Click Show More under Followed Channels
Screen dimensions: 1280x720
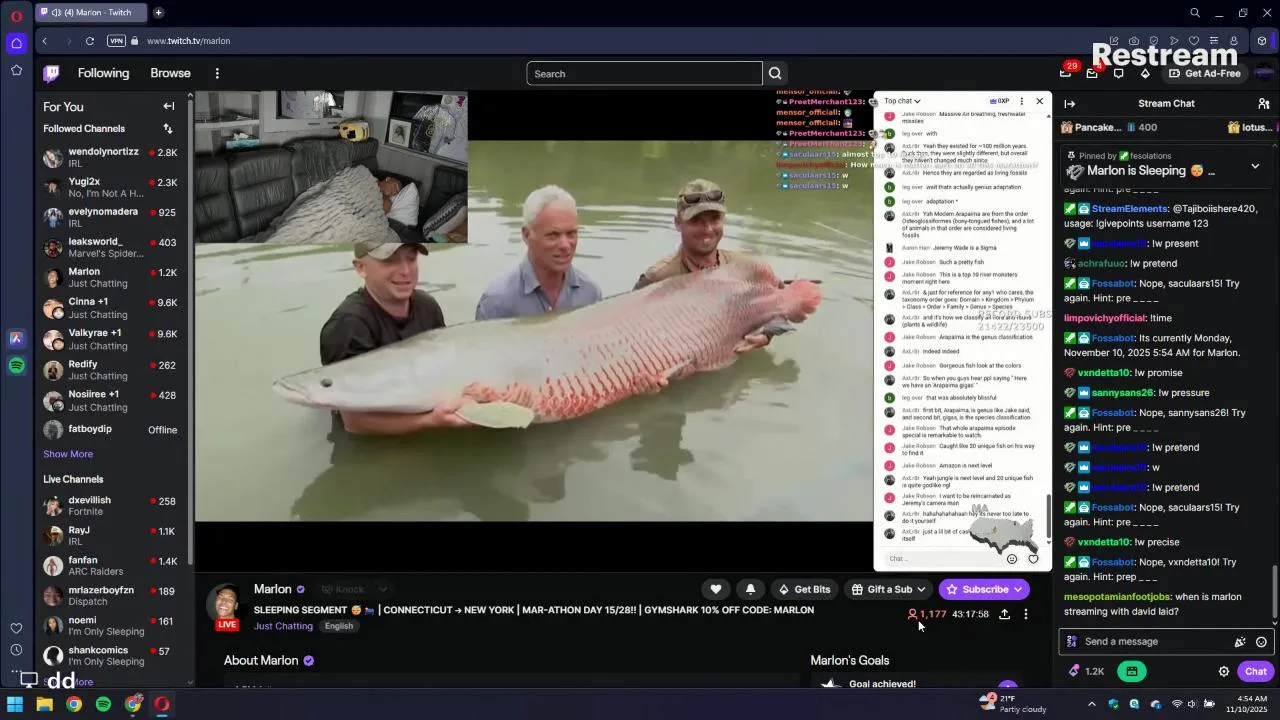(68, 454)
